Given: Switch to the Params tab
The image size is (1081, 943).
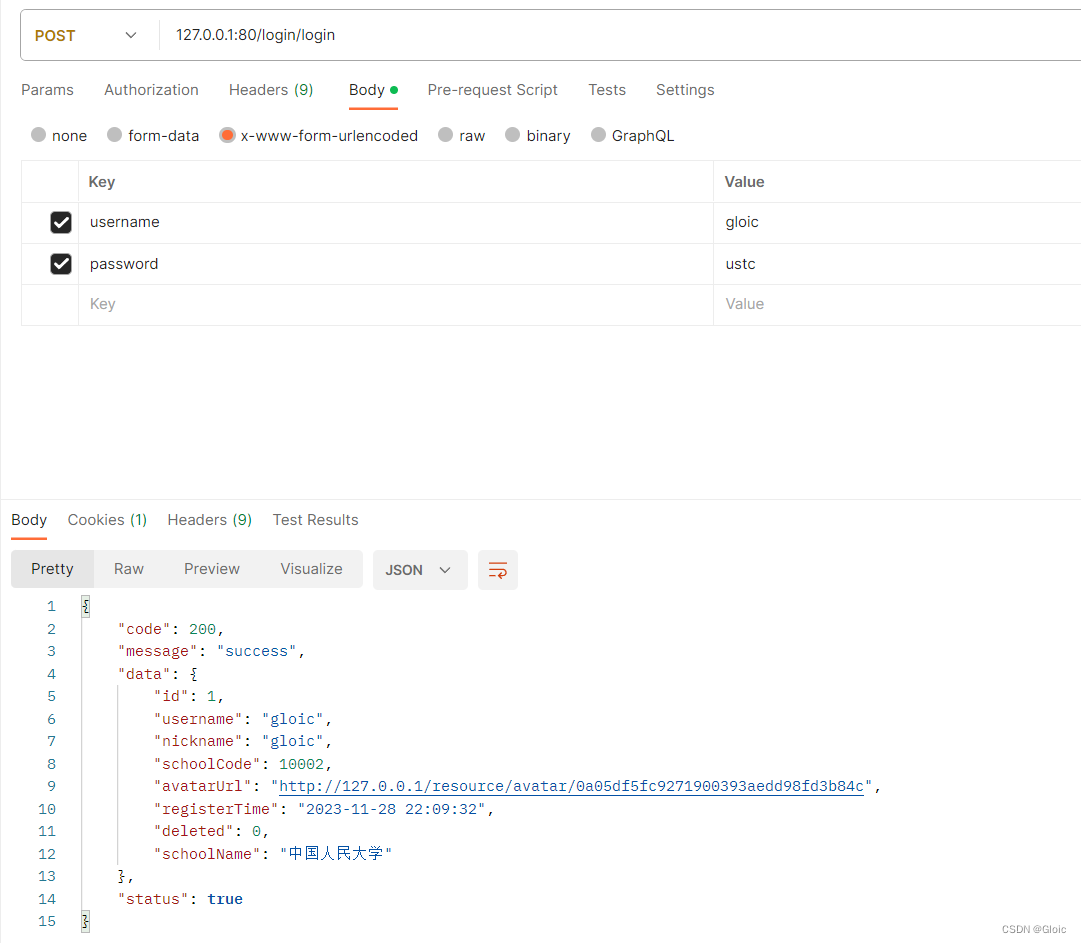Looking at the screenshot, I should click(x=47, y=90).
